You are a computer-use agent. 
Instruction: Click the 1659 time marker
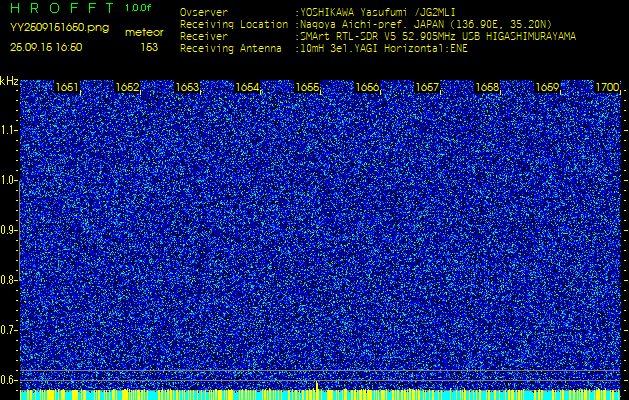(547, 87)
